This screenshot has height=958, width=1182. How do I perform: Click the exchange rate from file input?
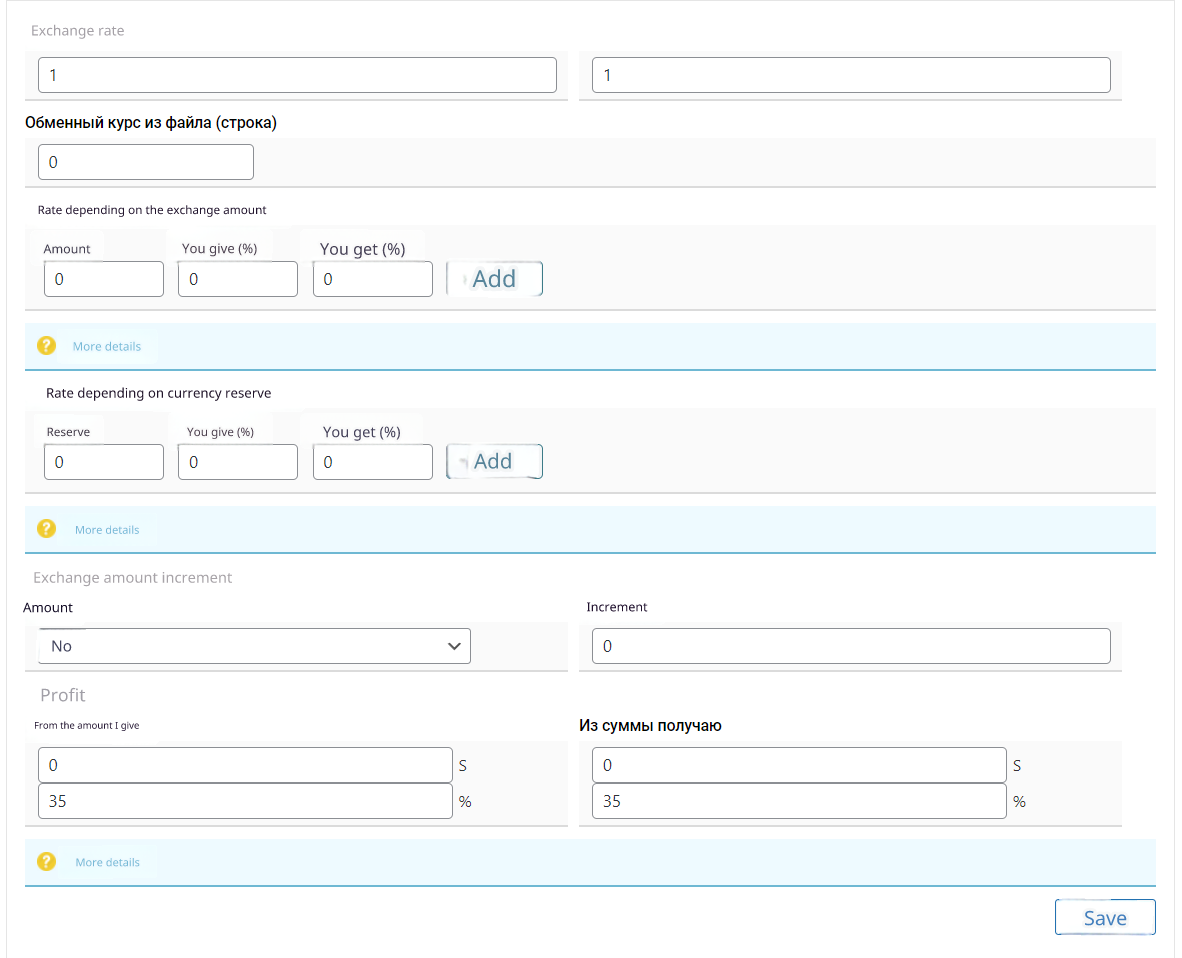(146, 162)
